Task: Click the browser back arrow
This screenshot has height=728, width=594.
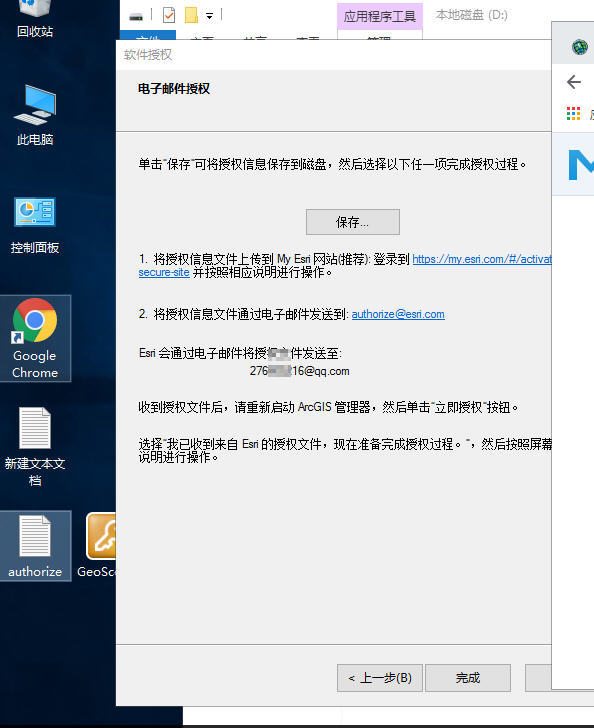Action: pos(574,82)
